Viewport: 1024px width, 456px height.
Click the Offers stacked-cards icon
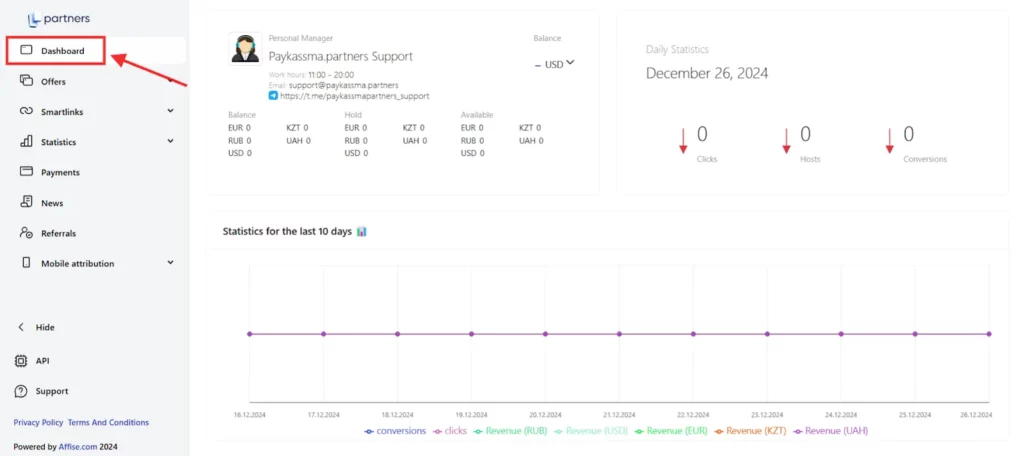[26, 80]
